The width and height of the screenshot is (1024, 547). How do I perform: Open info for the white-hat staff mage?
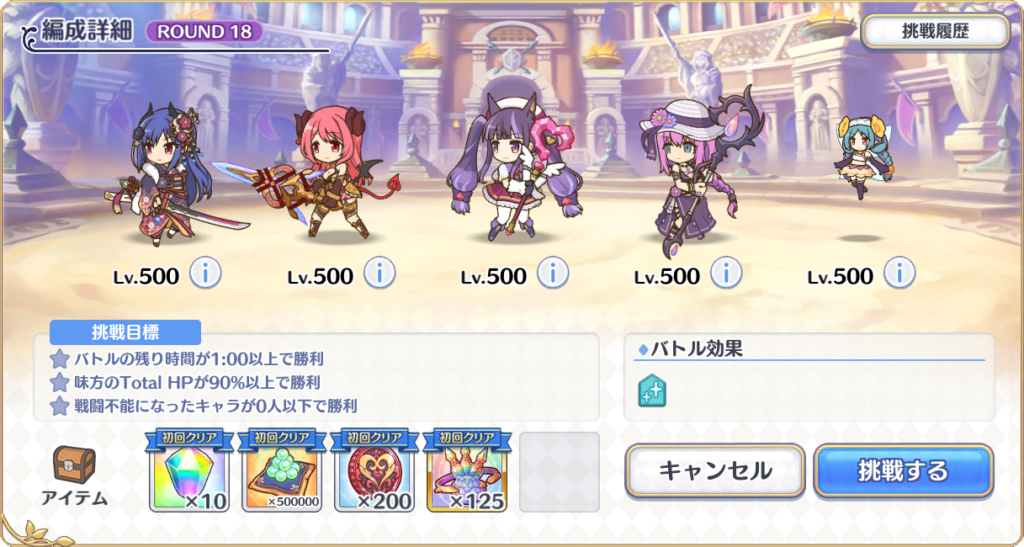pos(726,275)
